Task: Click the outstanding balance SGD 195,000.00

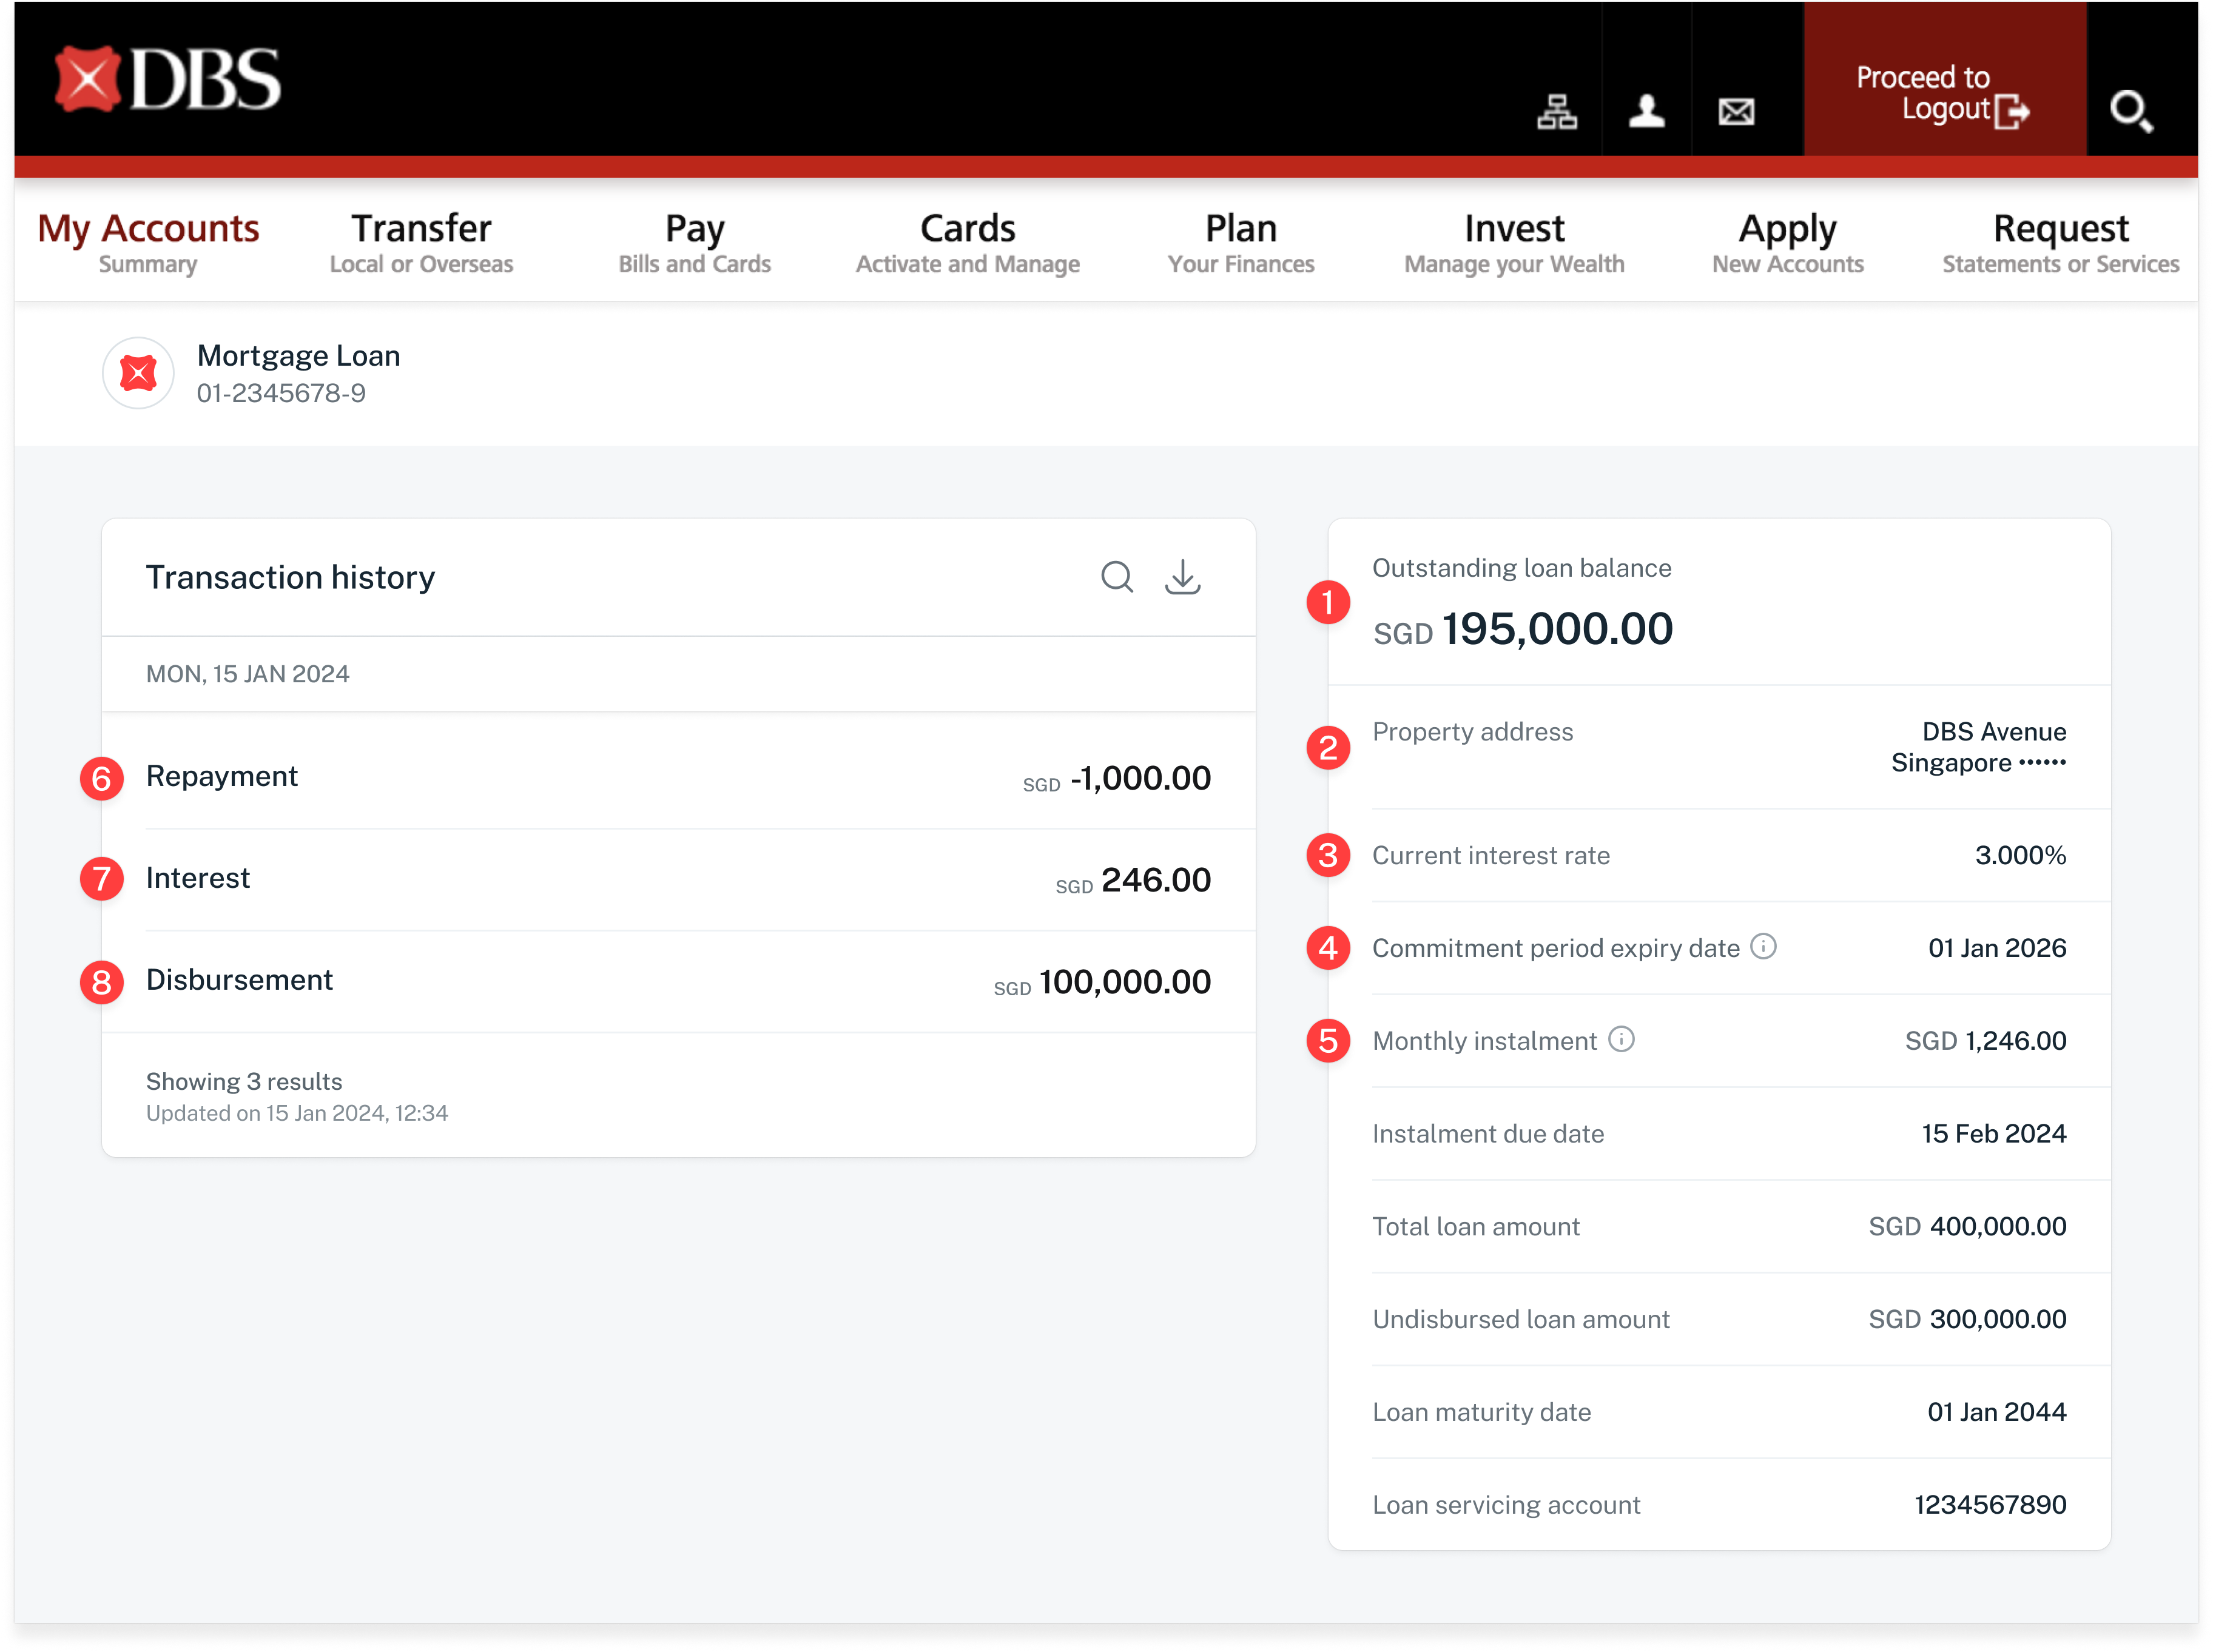Action: [1523, 629]
